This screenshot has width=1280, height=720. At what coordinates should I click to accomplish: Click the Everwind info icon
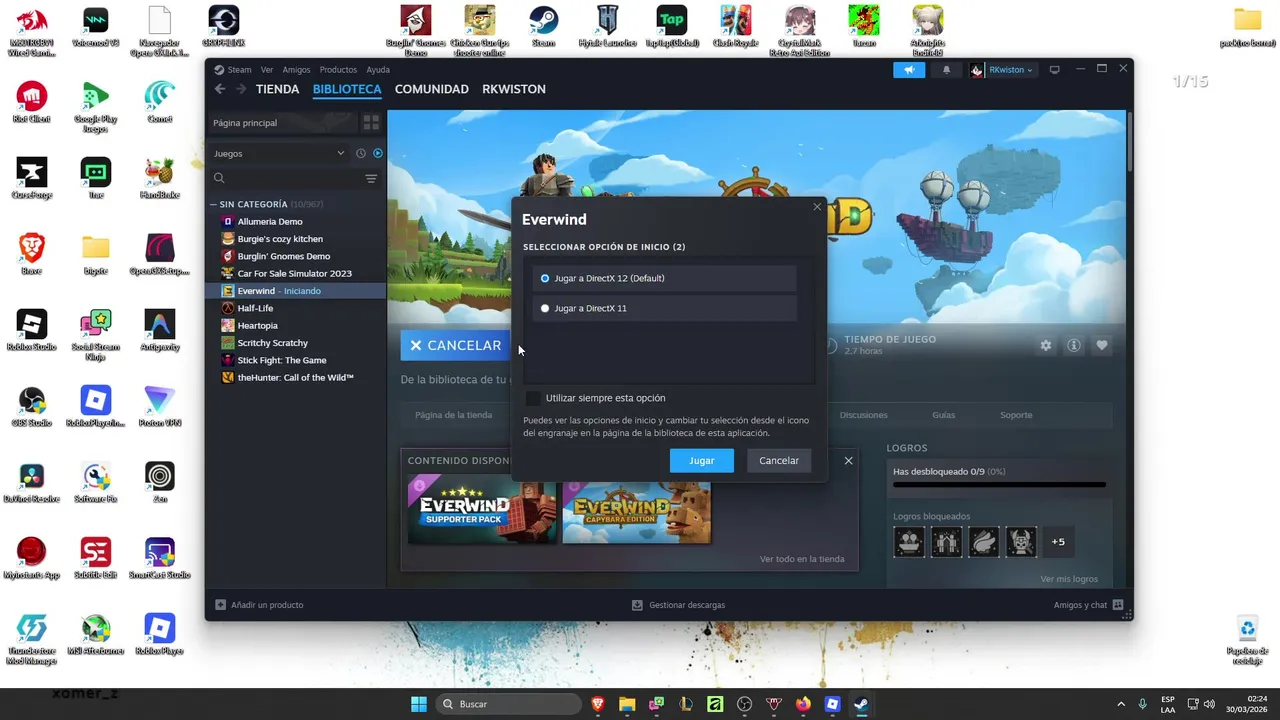(x=1074, y=345)
